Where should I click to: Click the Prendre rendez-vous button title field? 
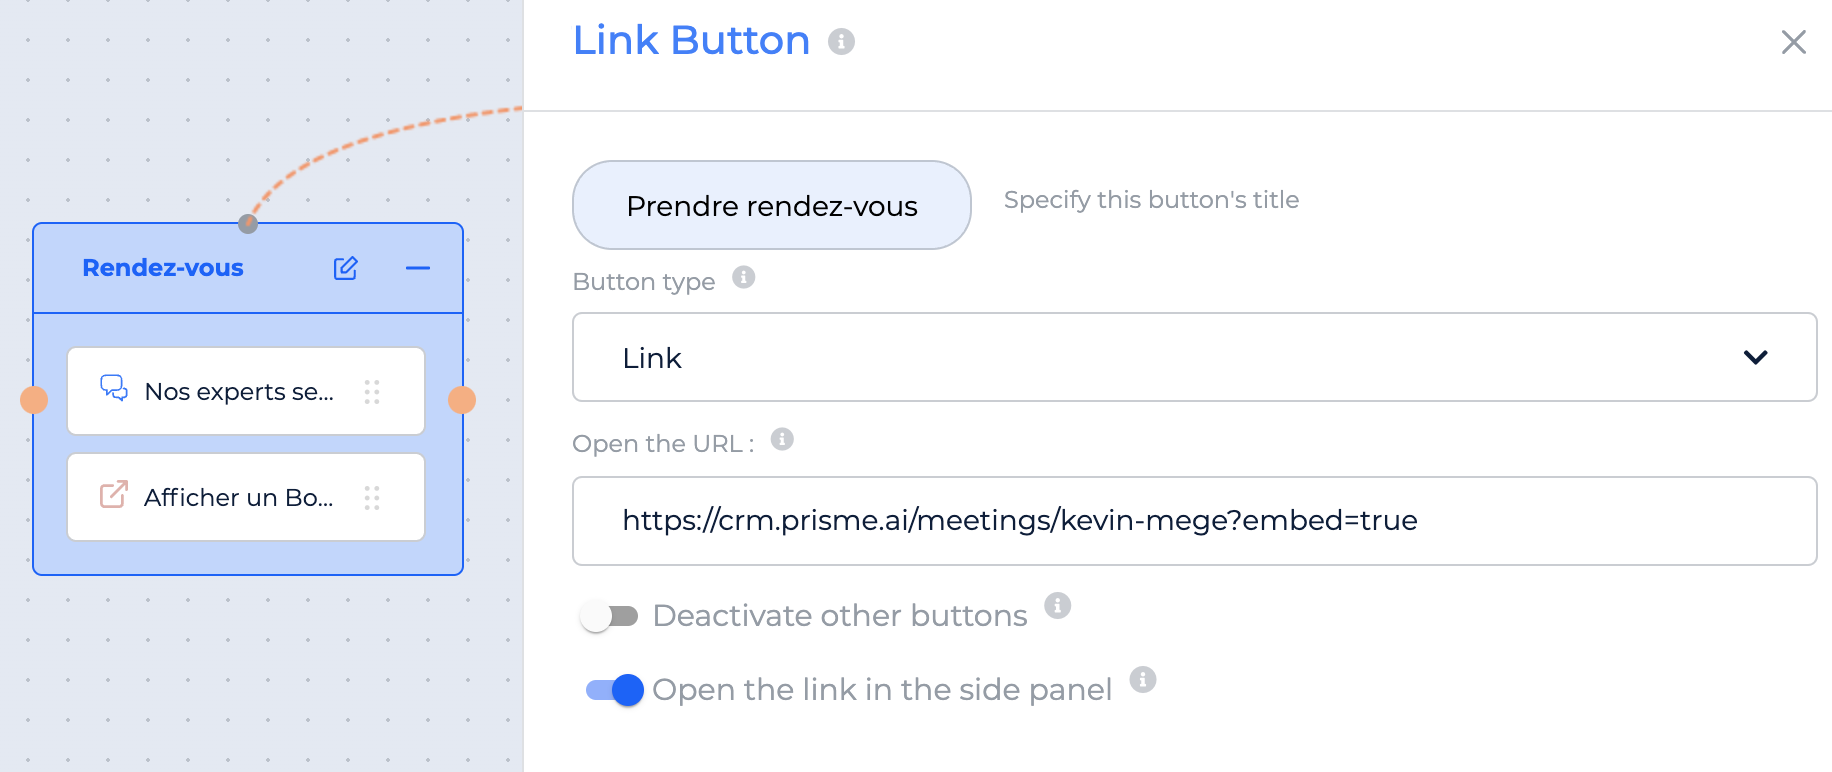(772, 205)
